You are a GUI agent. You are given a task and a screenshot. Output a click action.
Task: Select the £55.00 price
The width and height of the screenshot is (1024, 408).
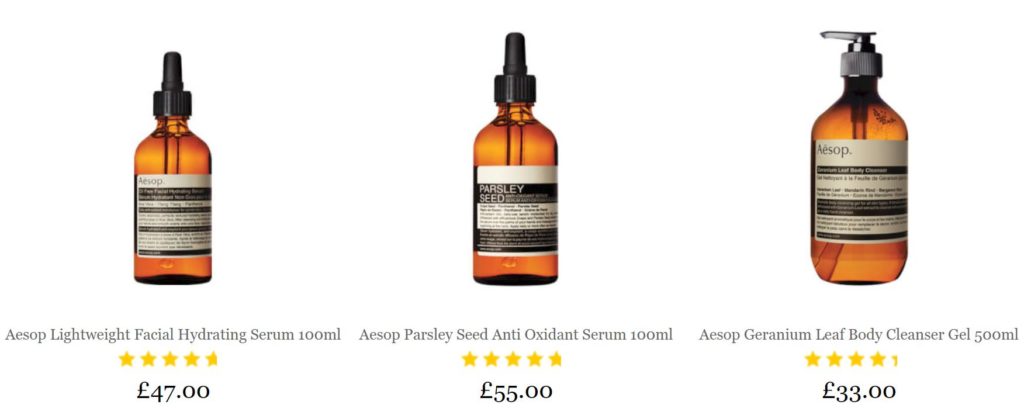[x=516, y=391]
